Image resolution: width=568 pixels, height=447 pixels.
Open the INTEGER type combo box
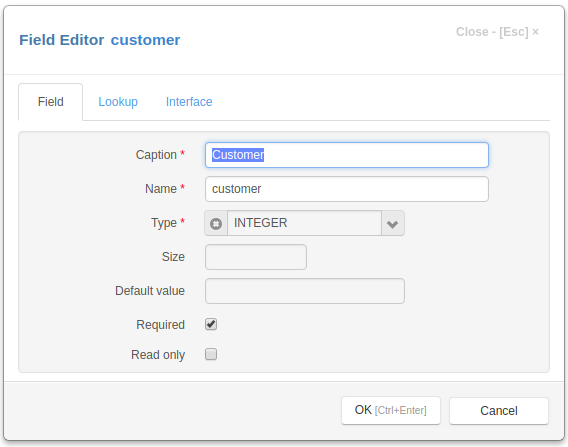pyautogui.click(x=304, y=223)
